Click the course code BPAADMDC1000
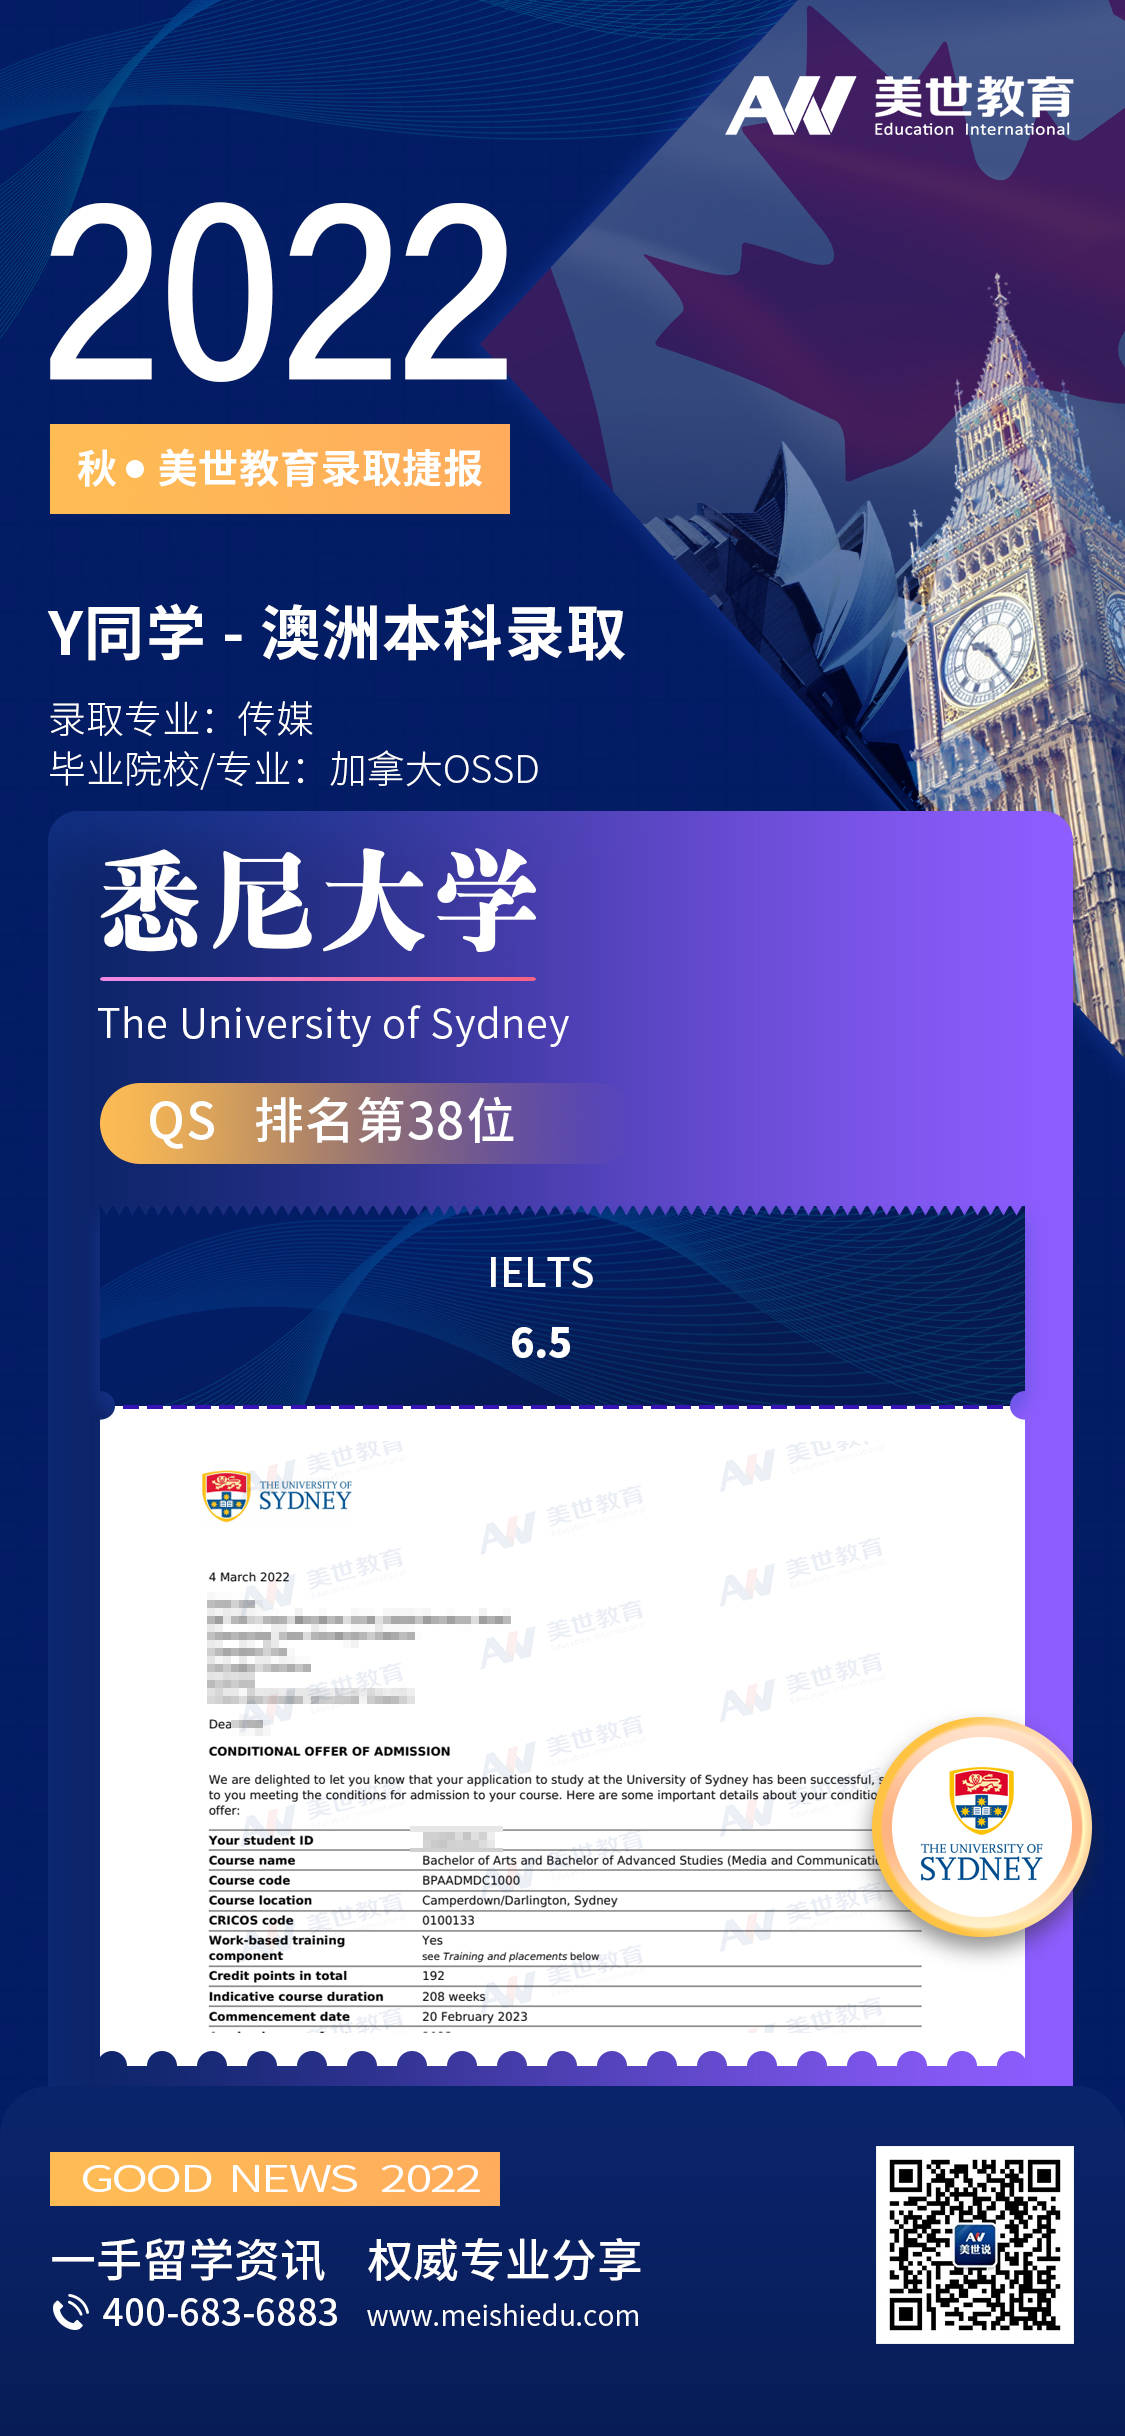This screenshot has height=2436, width=1125. pos(471,1880)
